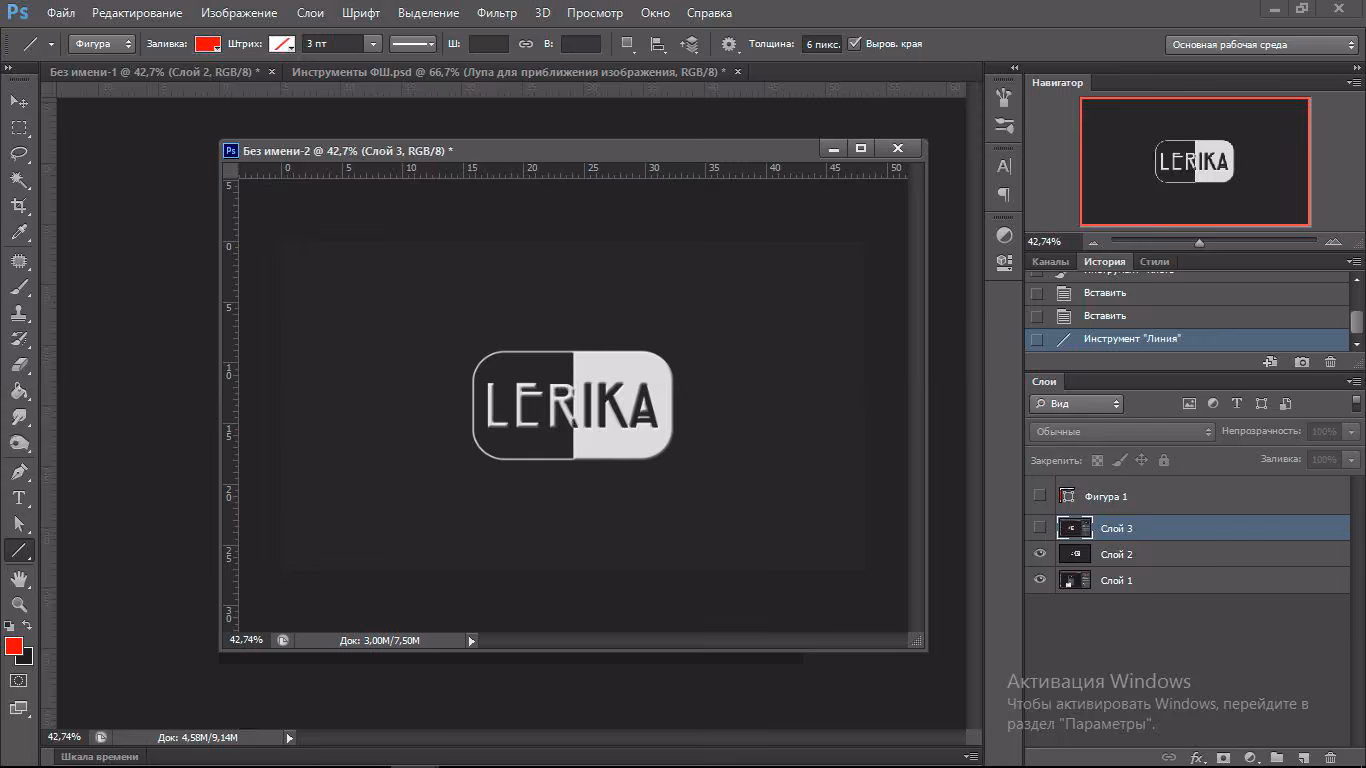Image resolution: width=1366 pixels, height=768 pixels.
Task: Select the Clone Stamp tool
Action: pos(19,313)
